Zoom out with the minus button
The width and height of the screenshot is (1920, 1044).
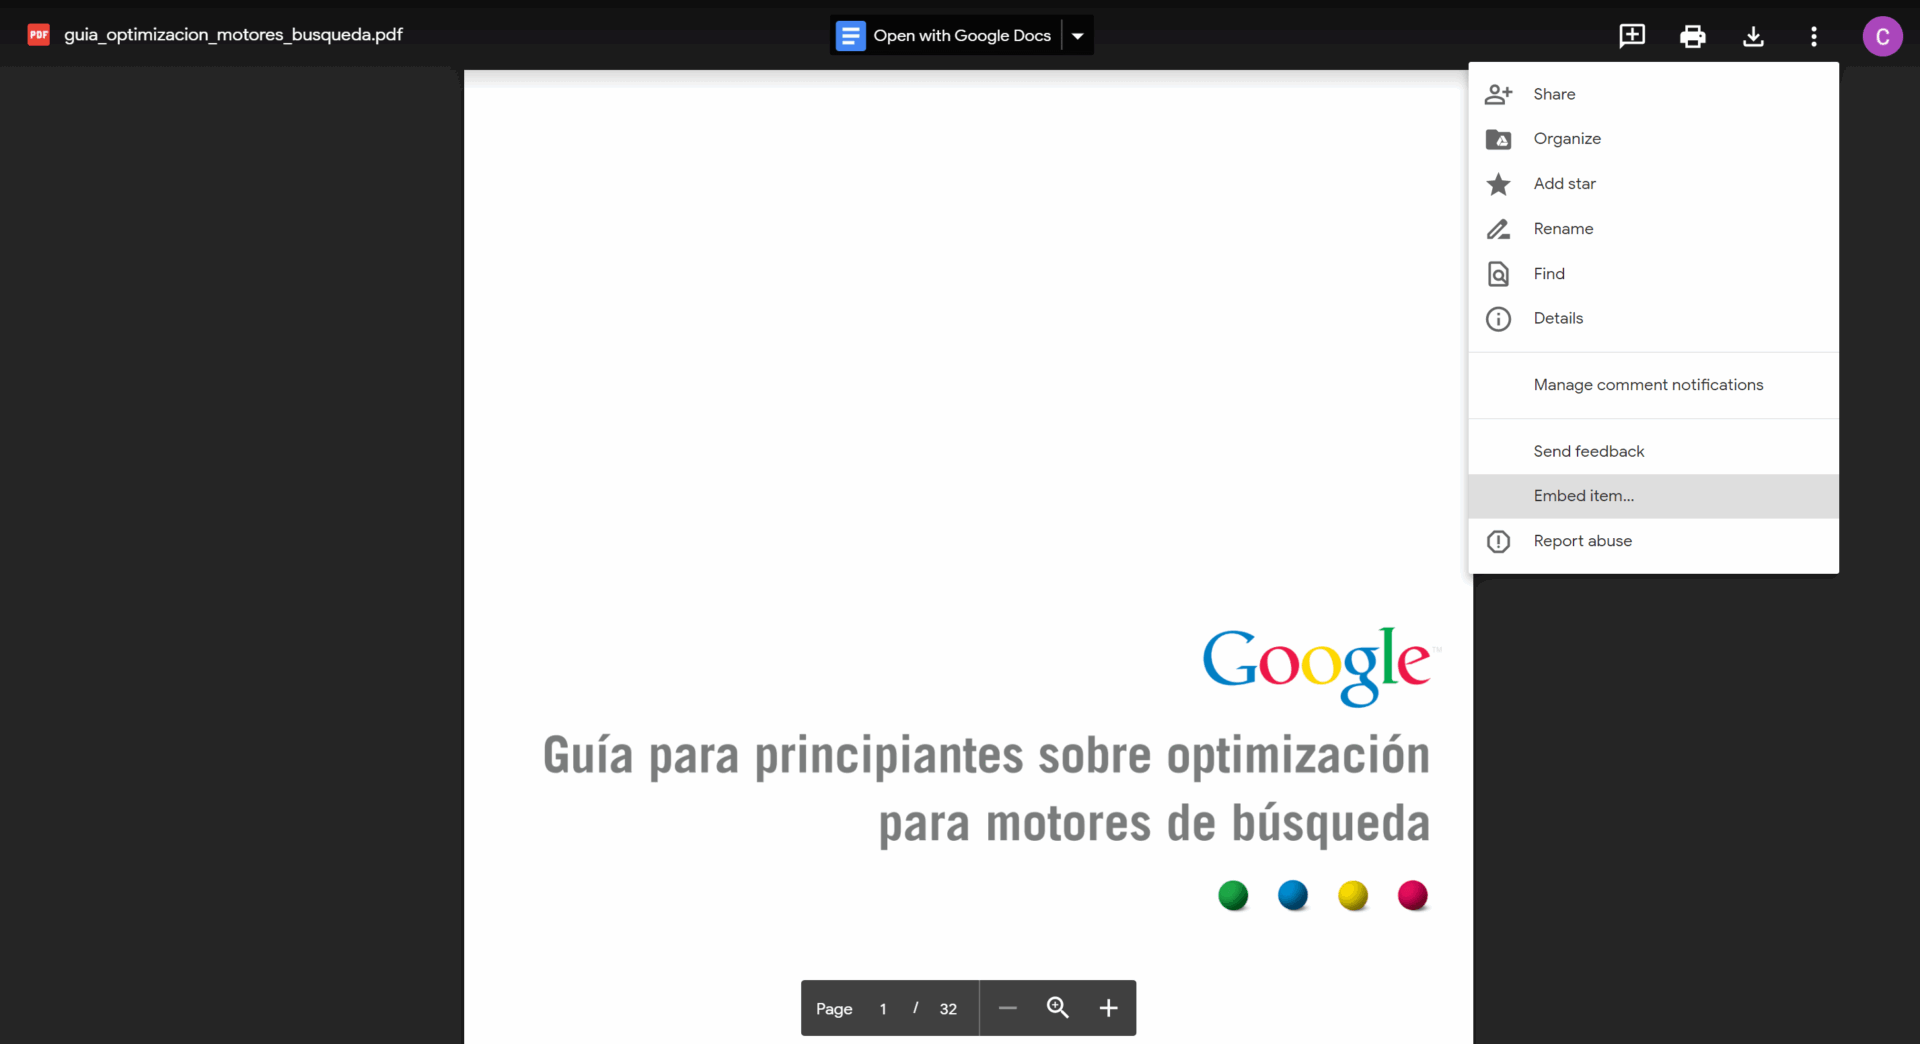coord(1007,1008)
